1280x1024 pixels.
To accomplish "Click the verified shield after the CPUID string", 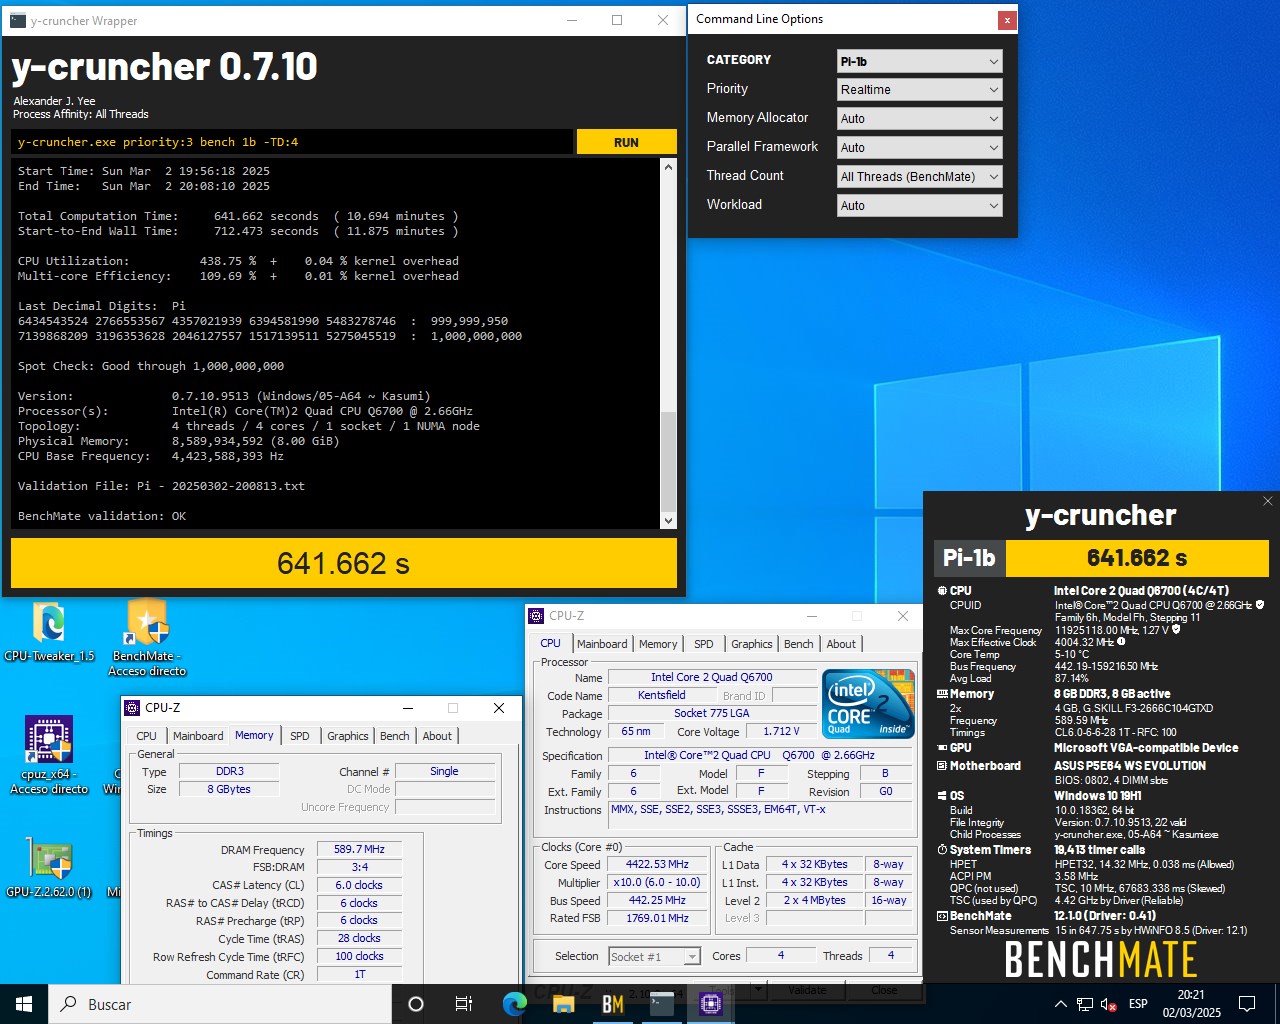I will point(1260,605).
